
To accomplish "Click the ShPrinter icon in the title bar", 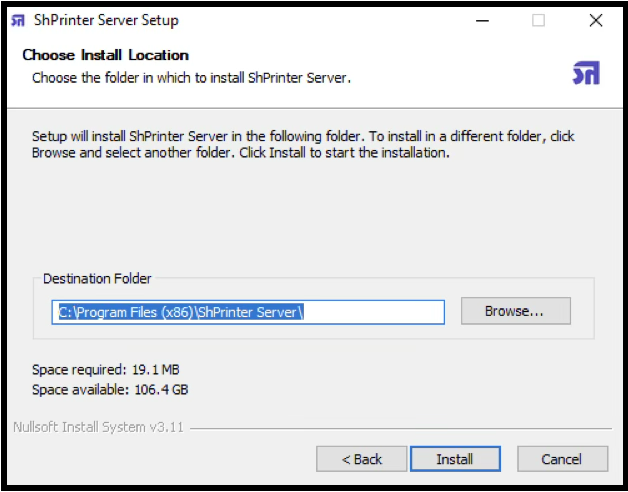I will [18, 20].
